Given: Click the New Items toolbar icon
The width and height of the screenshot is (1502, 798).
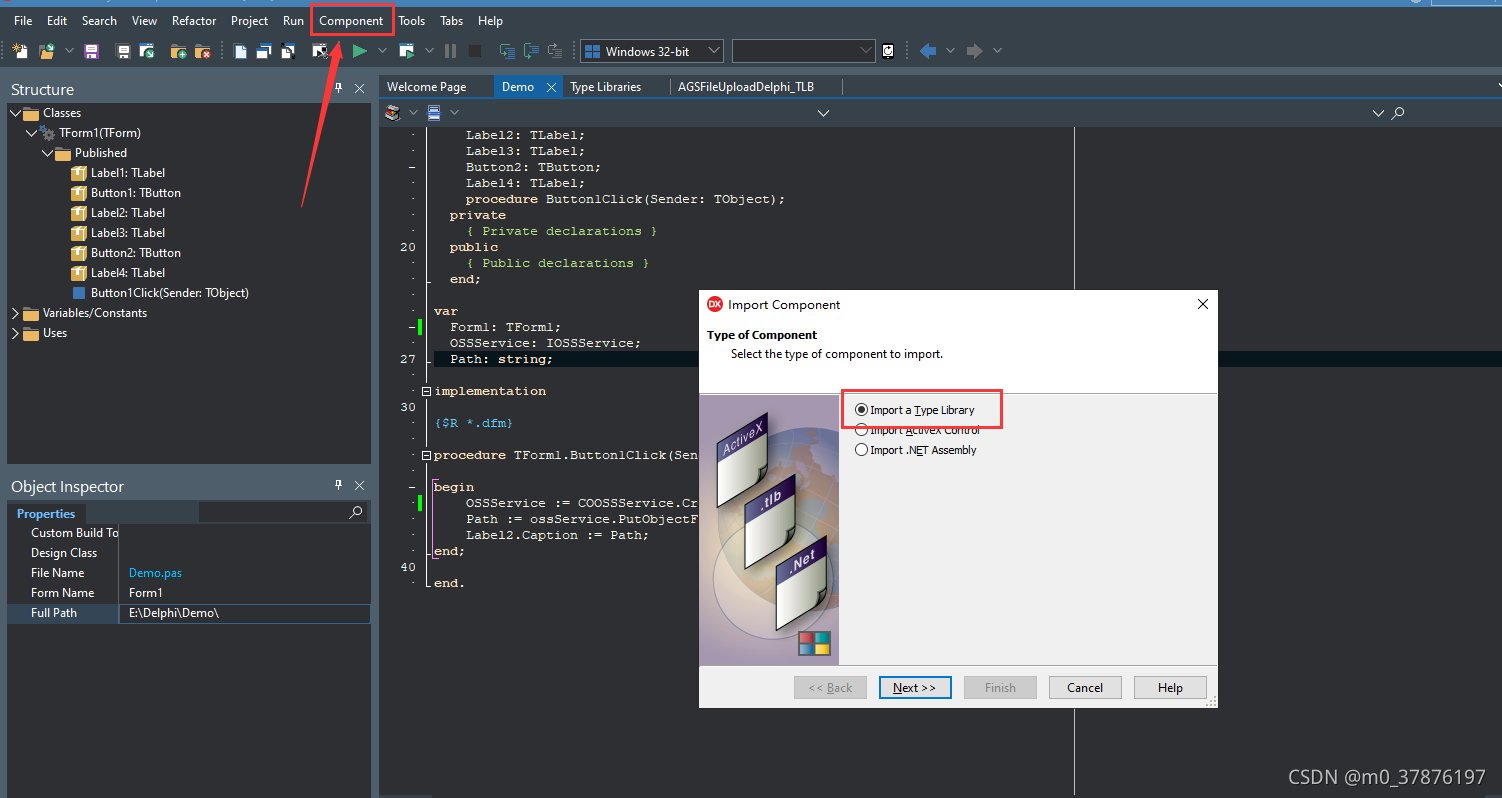Looking at the screenshot, I should [20, 51].
